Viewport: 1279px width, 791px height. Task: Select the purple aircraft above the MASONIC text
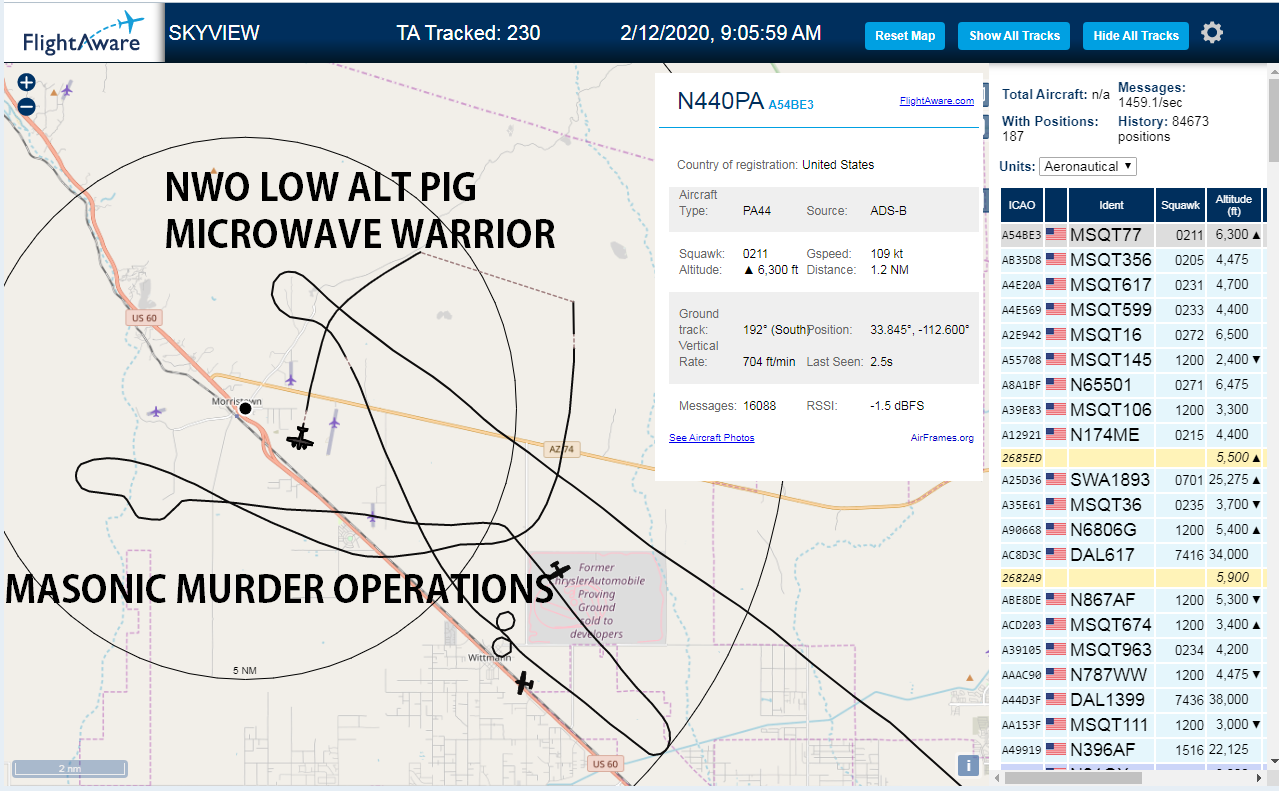coord(372,515)
